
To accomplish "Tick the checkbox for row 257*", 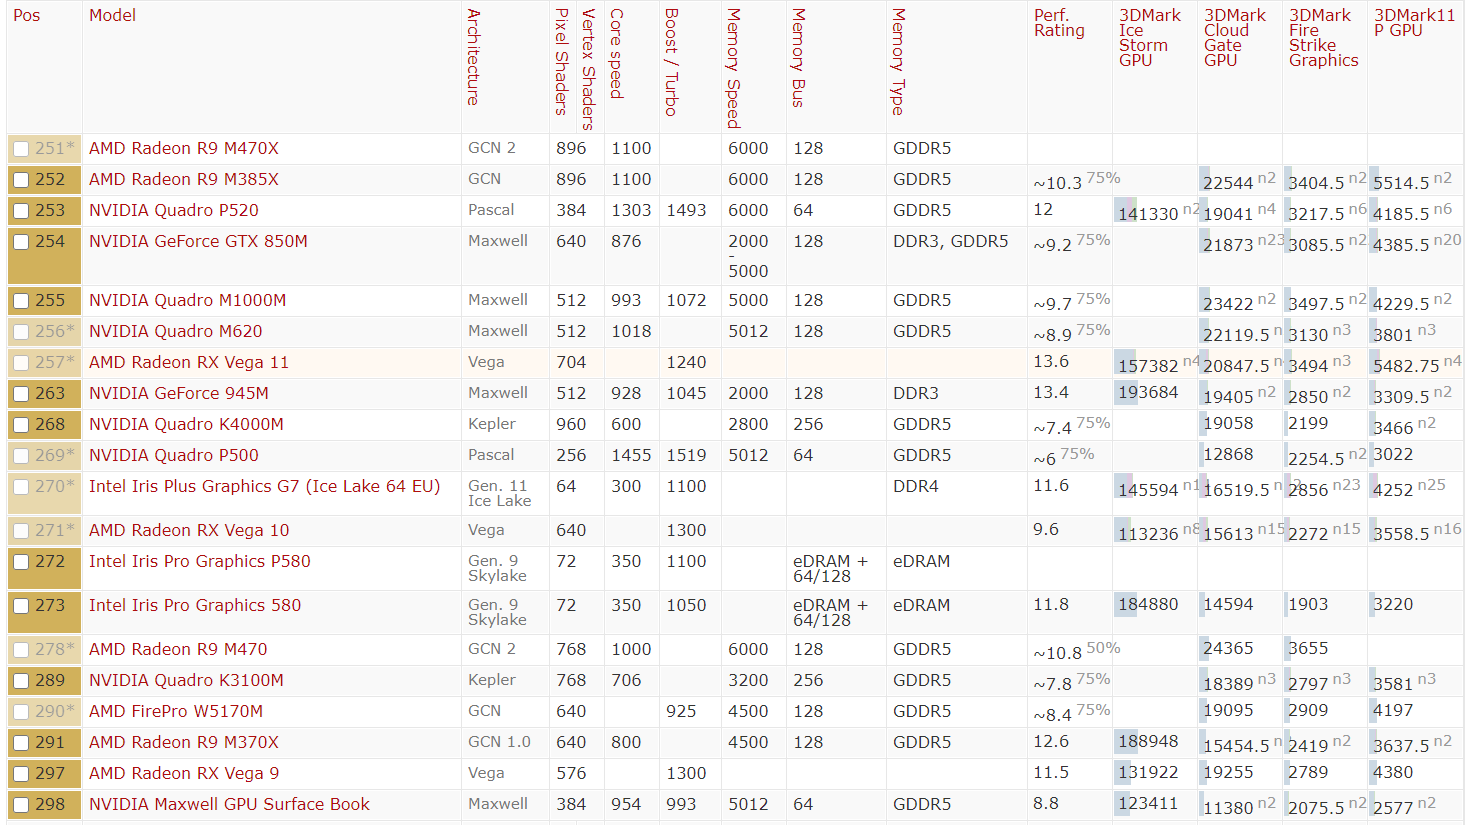I will 21,363.
